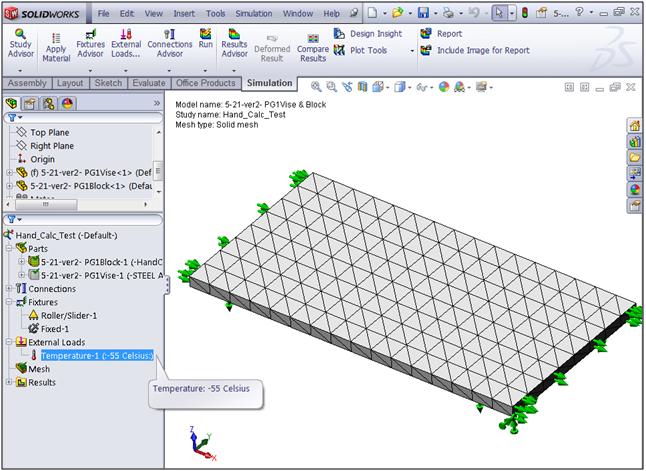Switch to the Sketch tab
Screen dimensions: 646x471
[x=108, y=83]
